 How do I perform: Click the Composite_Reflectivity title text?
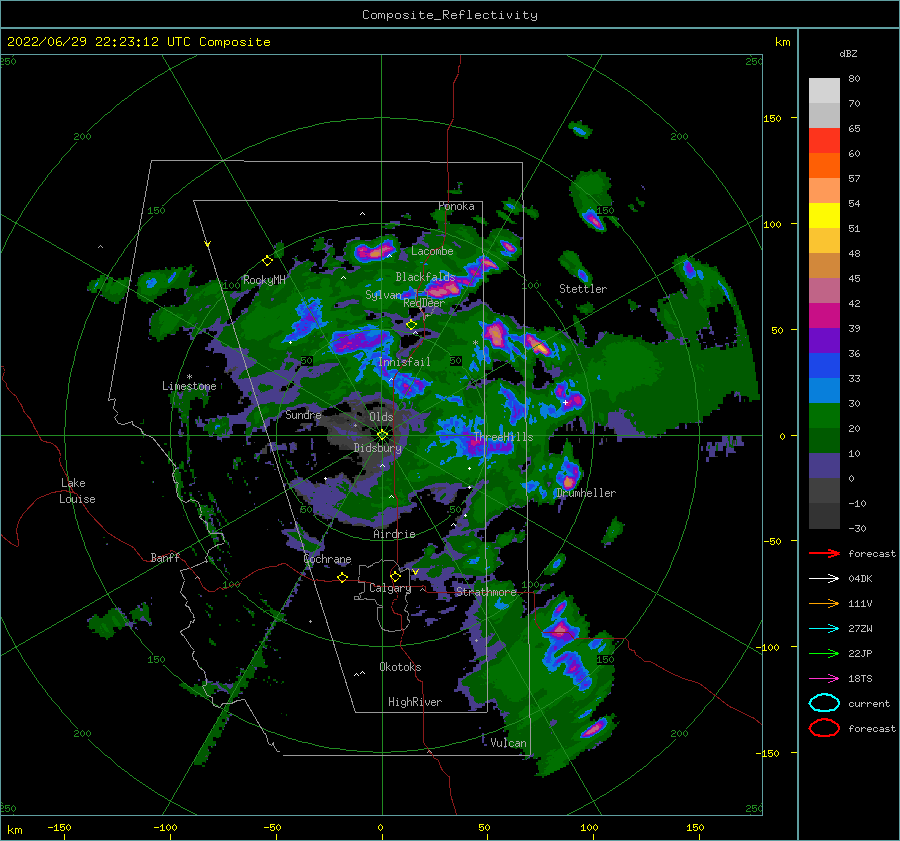[x=450, y=15]
